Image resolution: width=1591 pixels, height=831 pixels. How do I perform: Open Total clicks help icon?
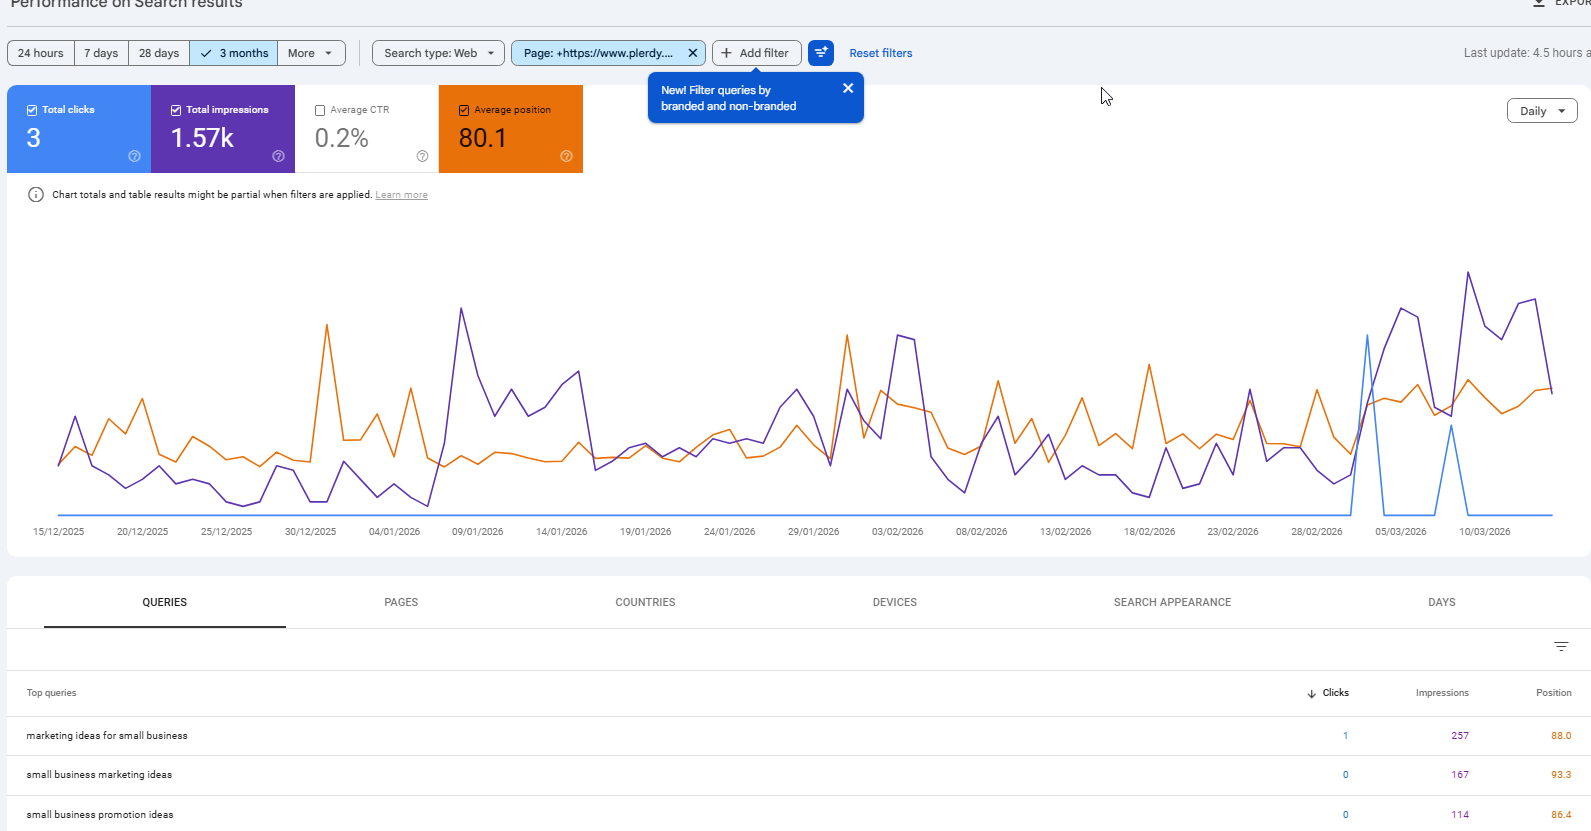134,156
